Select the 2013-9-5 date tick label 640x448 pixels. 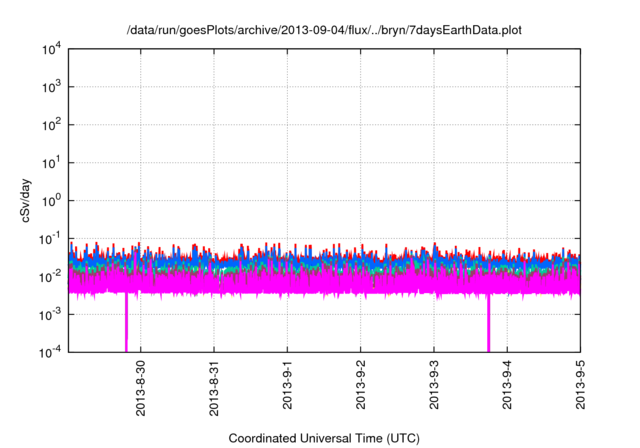(580, 384)
